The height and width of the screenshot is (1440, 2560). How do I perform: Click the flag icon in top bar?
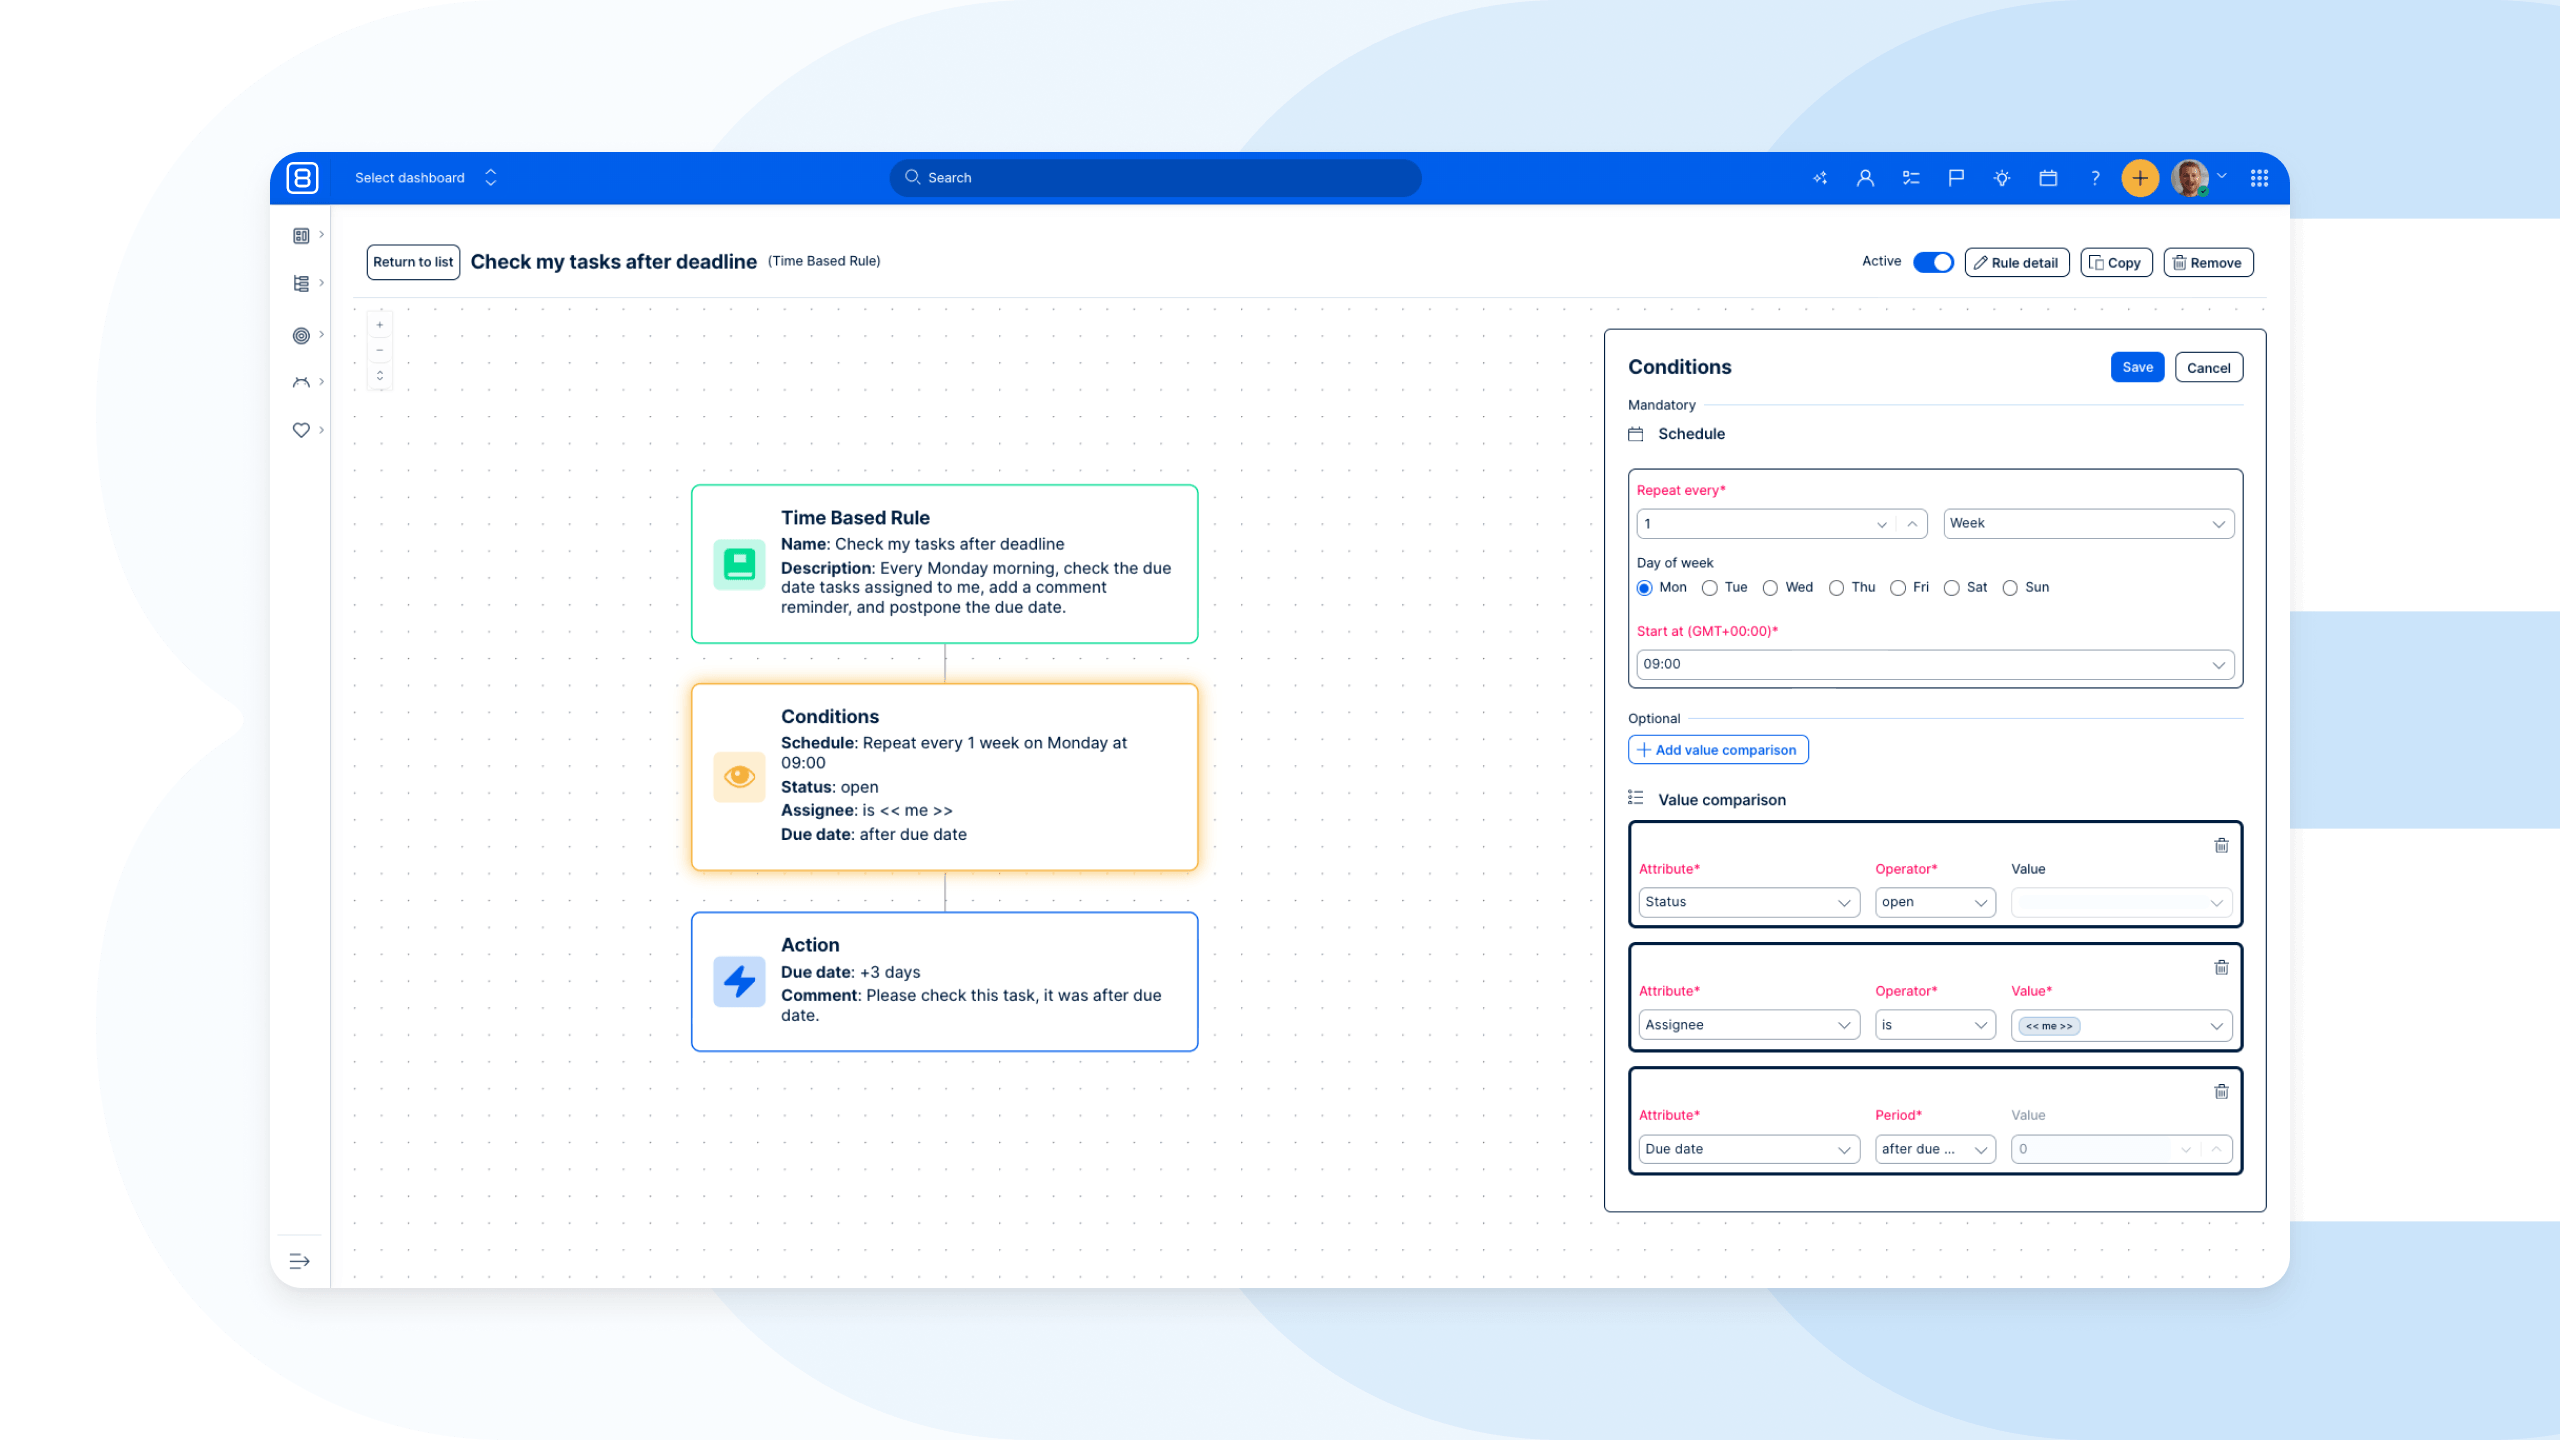click(x=1956, y=178)
